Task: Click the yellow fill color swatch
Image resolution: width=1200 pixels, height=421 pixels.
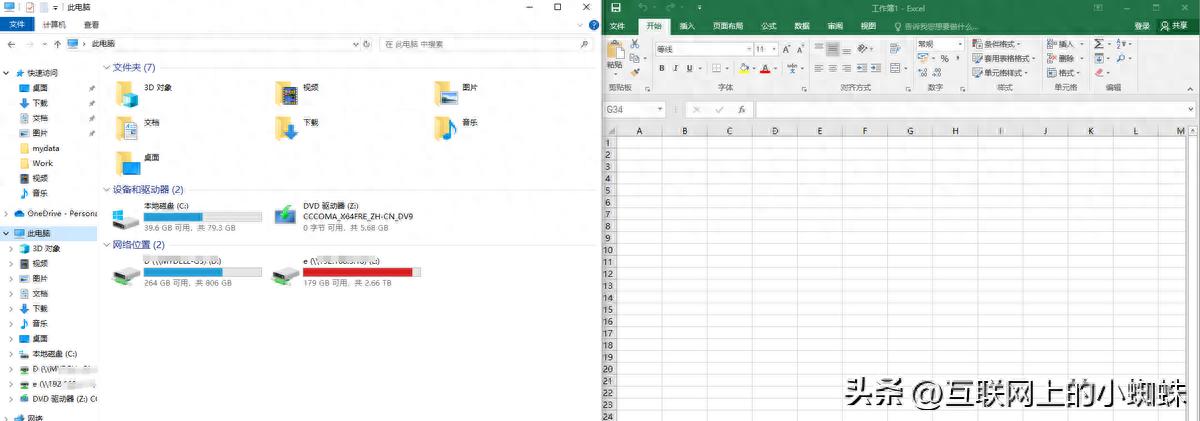Action: click(743, 69)
